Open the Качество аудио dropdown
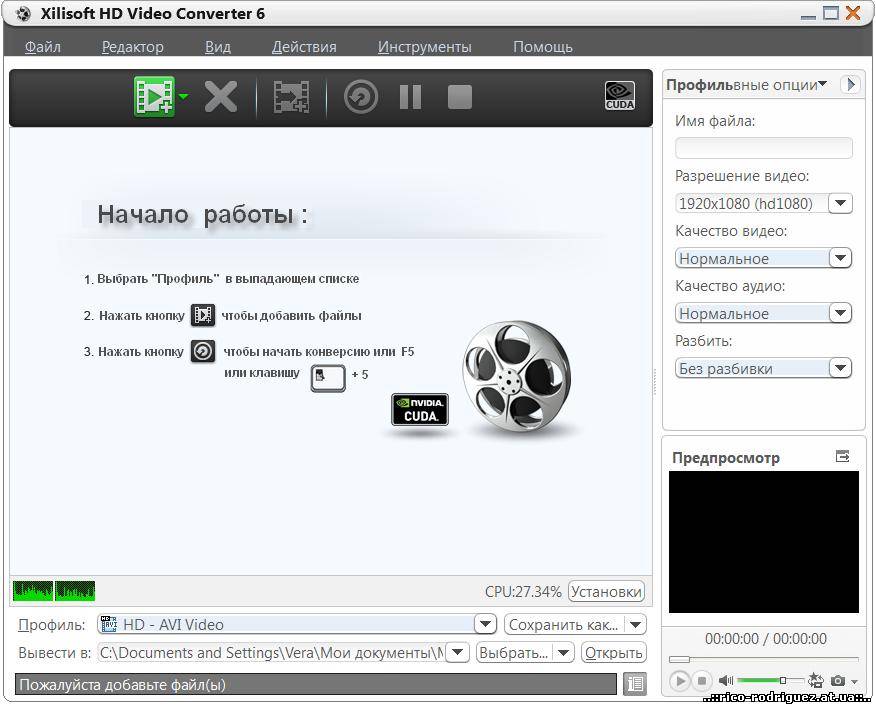This screenshot has width=876, height=707. tap(840, 313)
